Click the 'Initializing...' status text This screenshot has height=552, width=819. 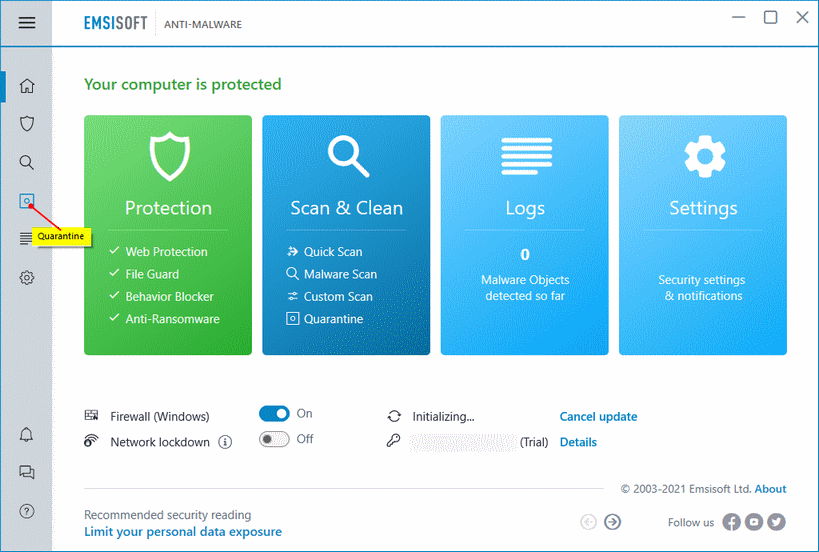pos(443,417)
